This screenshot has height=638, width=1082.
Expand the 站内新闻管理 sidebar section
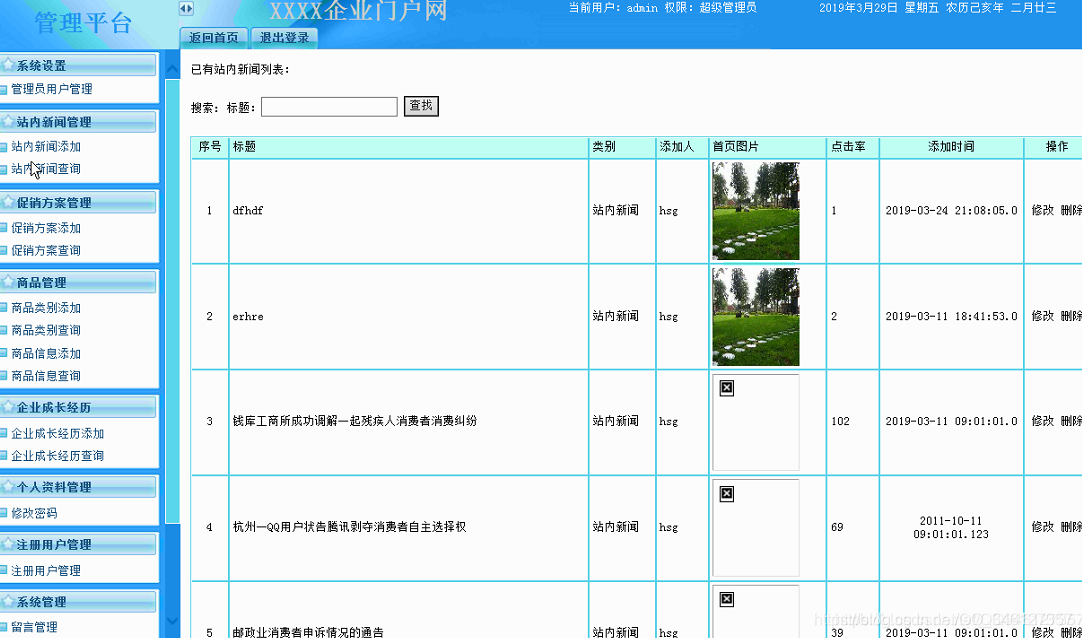point(79,122)
